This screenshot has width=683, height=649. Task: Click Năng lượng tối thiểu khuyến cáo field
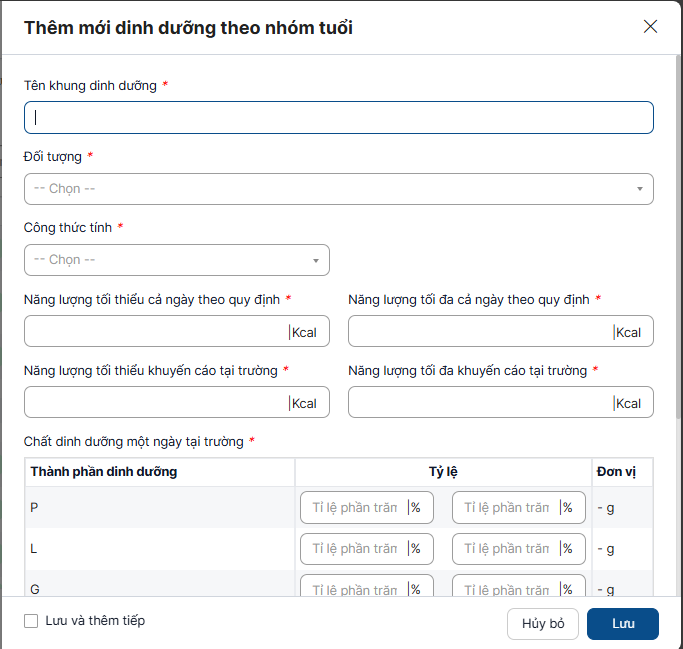click(x=156, y=403)
